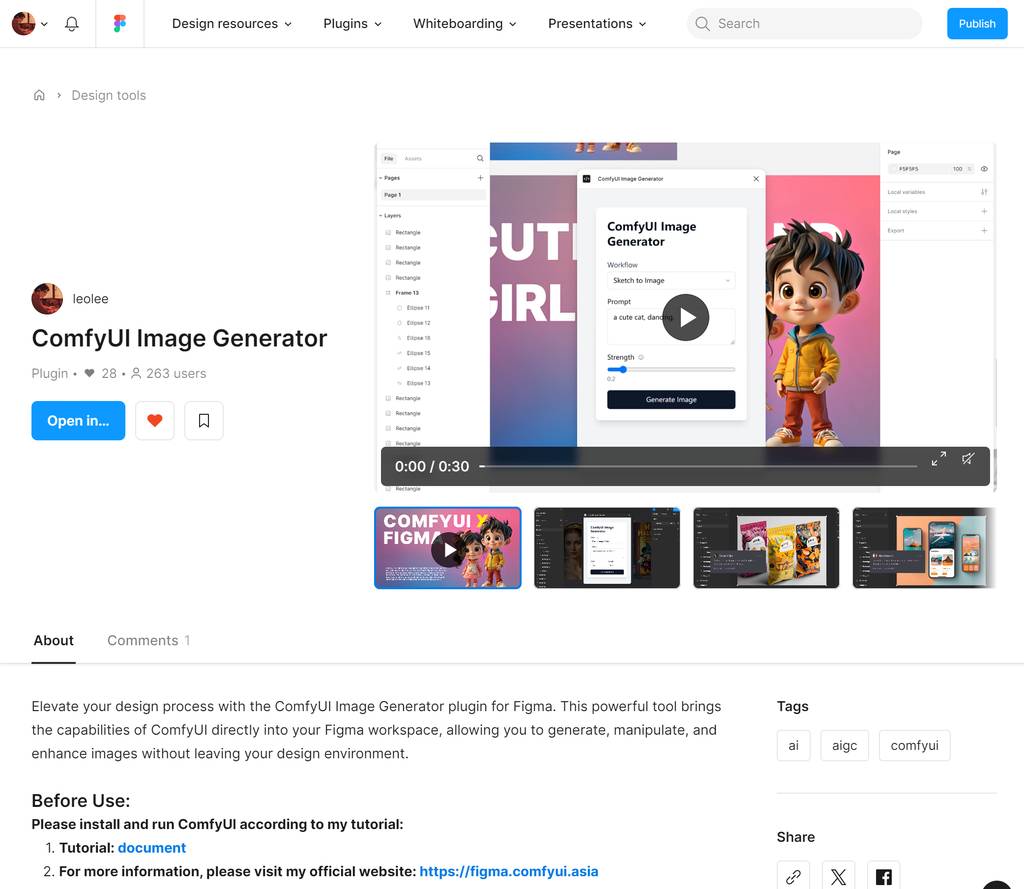1024x889 pixels.
Task: Play the main preview video
Action: coord(686,317)
